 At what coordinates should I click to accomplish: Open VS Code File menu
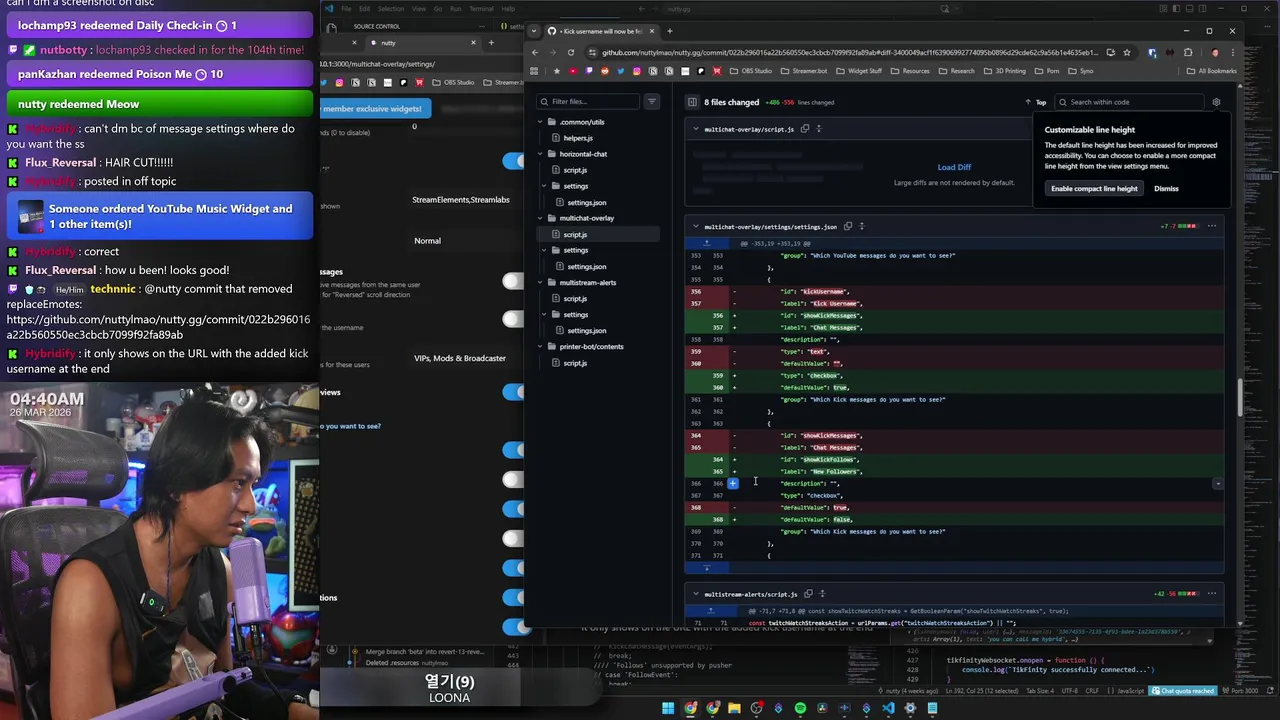pyautogui.click(x=346, y=9)
